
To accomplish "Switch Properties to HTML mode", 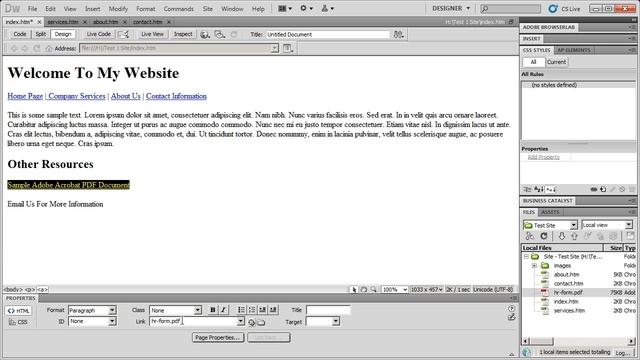I will click(x=19, y=311).
